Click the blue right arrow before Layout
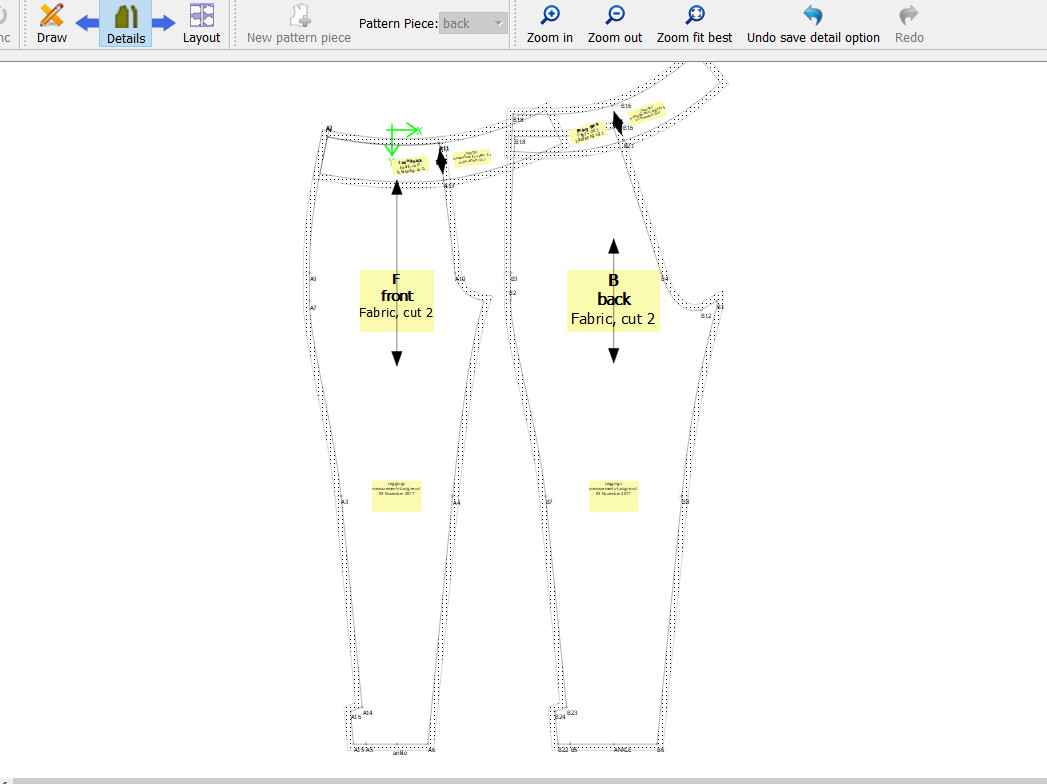The height and width of the screenshot is (784, 1047). 164,23
